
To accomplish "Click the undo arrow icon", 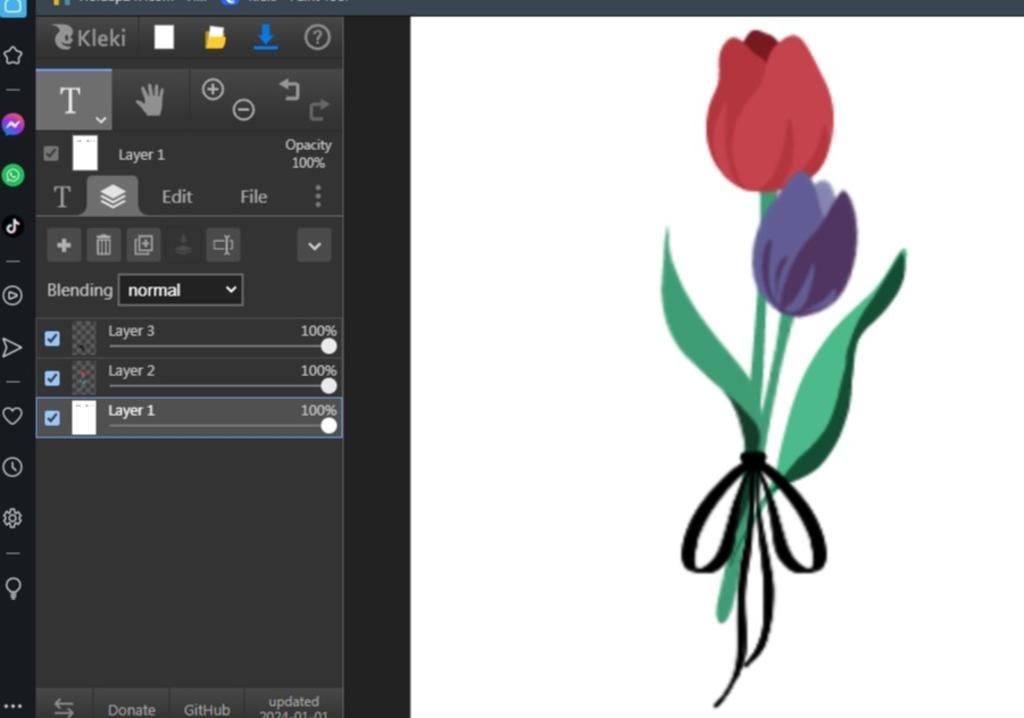I will [290, 90].
